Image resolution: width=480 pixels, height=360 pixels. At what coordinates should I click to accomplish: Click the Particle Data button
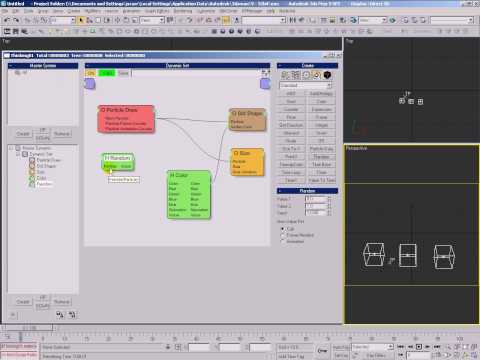tap(321, 149)
